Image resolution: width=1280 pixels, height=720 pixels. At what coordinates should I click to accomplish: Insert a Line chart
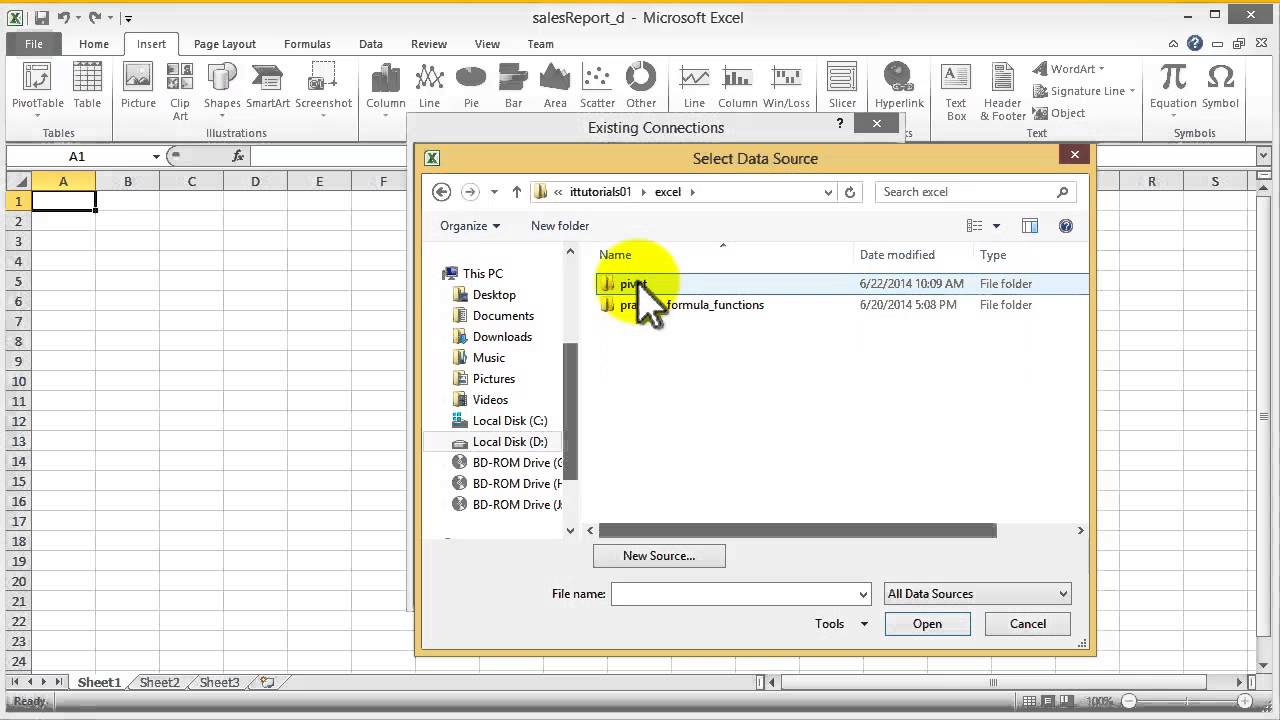point(429,87)
